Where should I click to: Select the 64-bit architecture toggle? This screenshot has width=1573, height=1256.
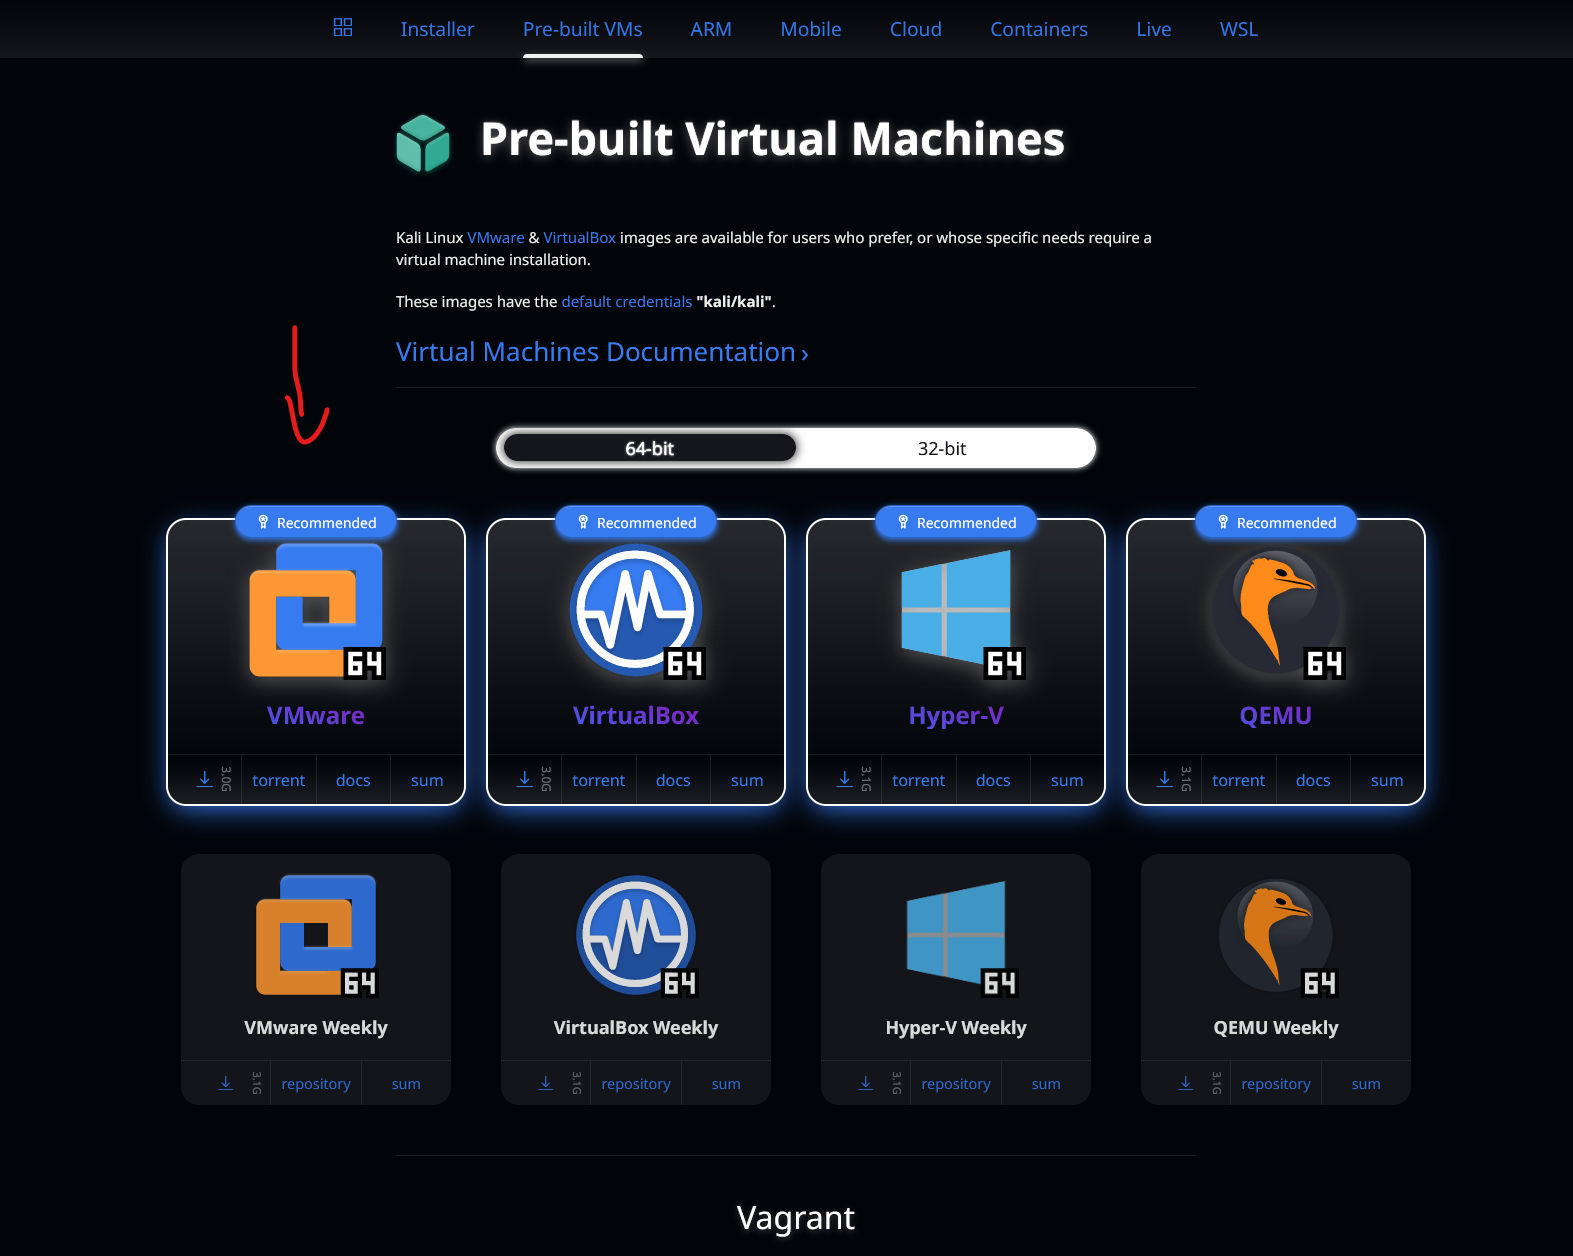650,448
